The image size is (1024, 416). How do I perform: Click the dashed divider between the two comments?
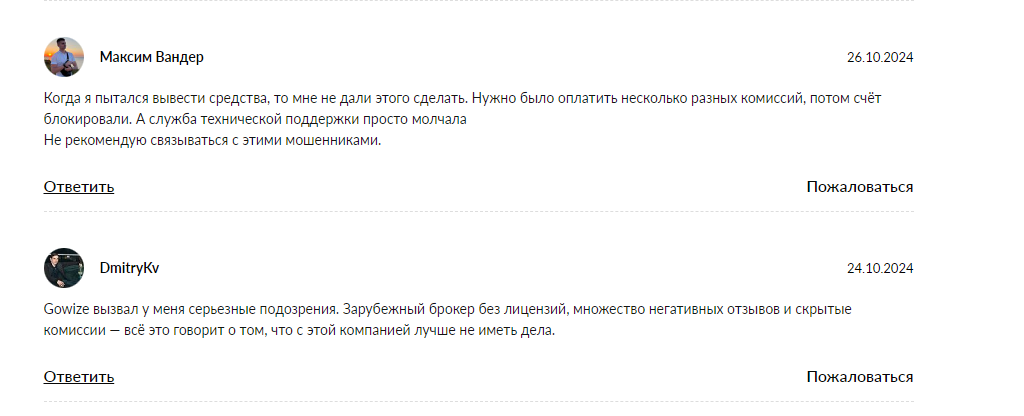[x=478, y=212]
